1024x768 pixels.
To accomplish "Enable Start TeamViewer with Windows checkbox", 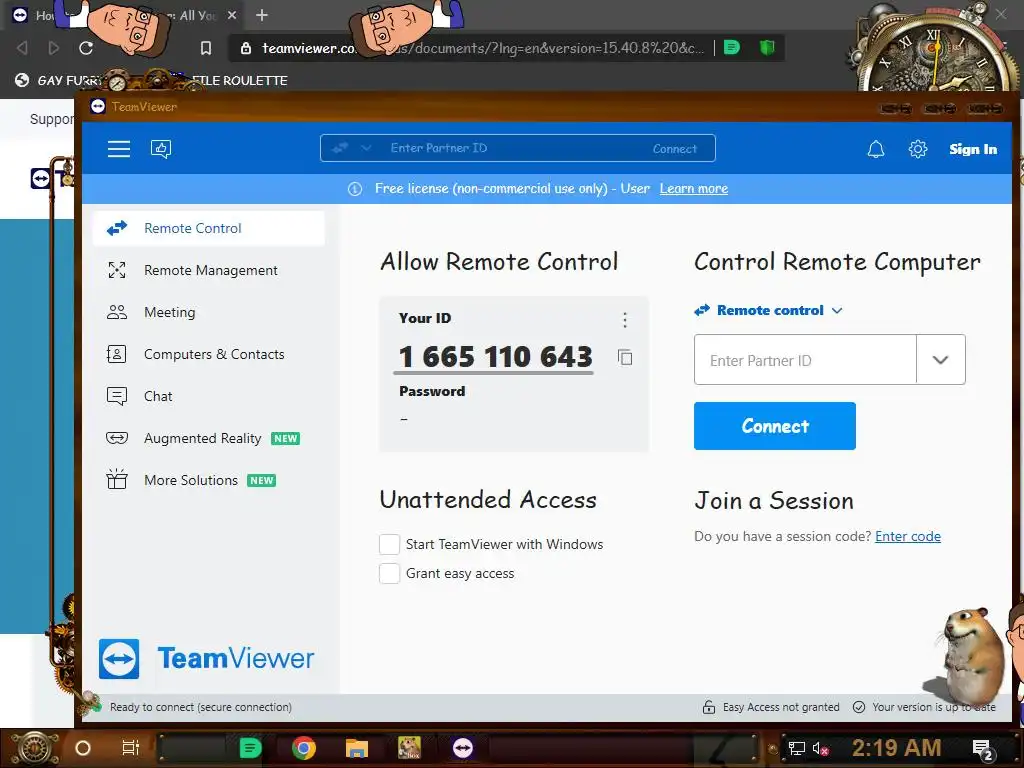I will point(389,544).
